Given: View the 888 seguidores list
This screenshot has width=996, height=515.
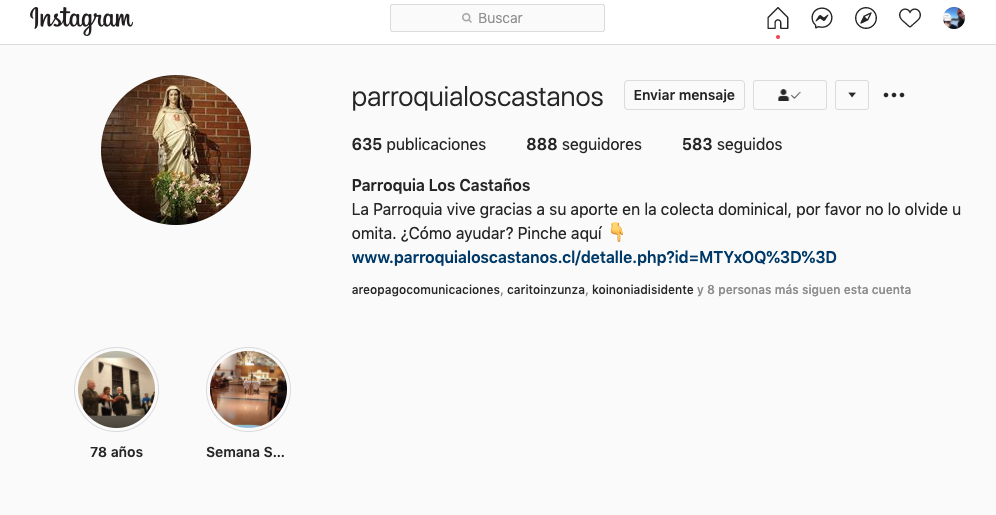Looking at the screenshot, I should pyautogui.click(x=584, y=145).
